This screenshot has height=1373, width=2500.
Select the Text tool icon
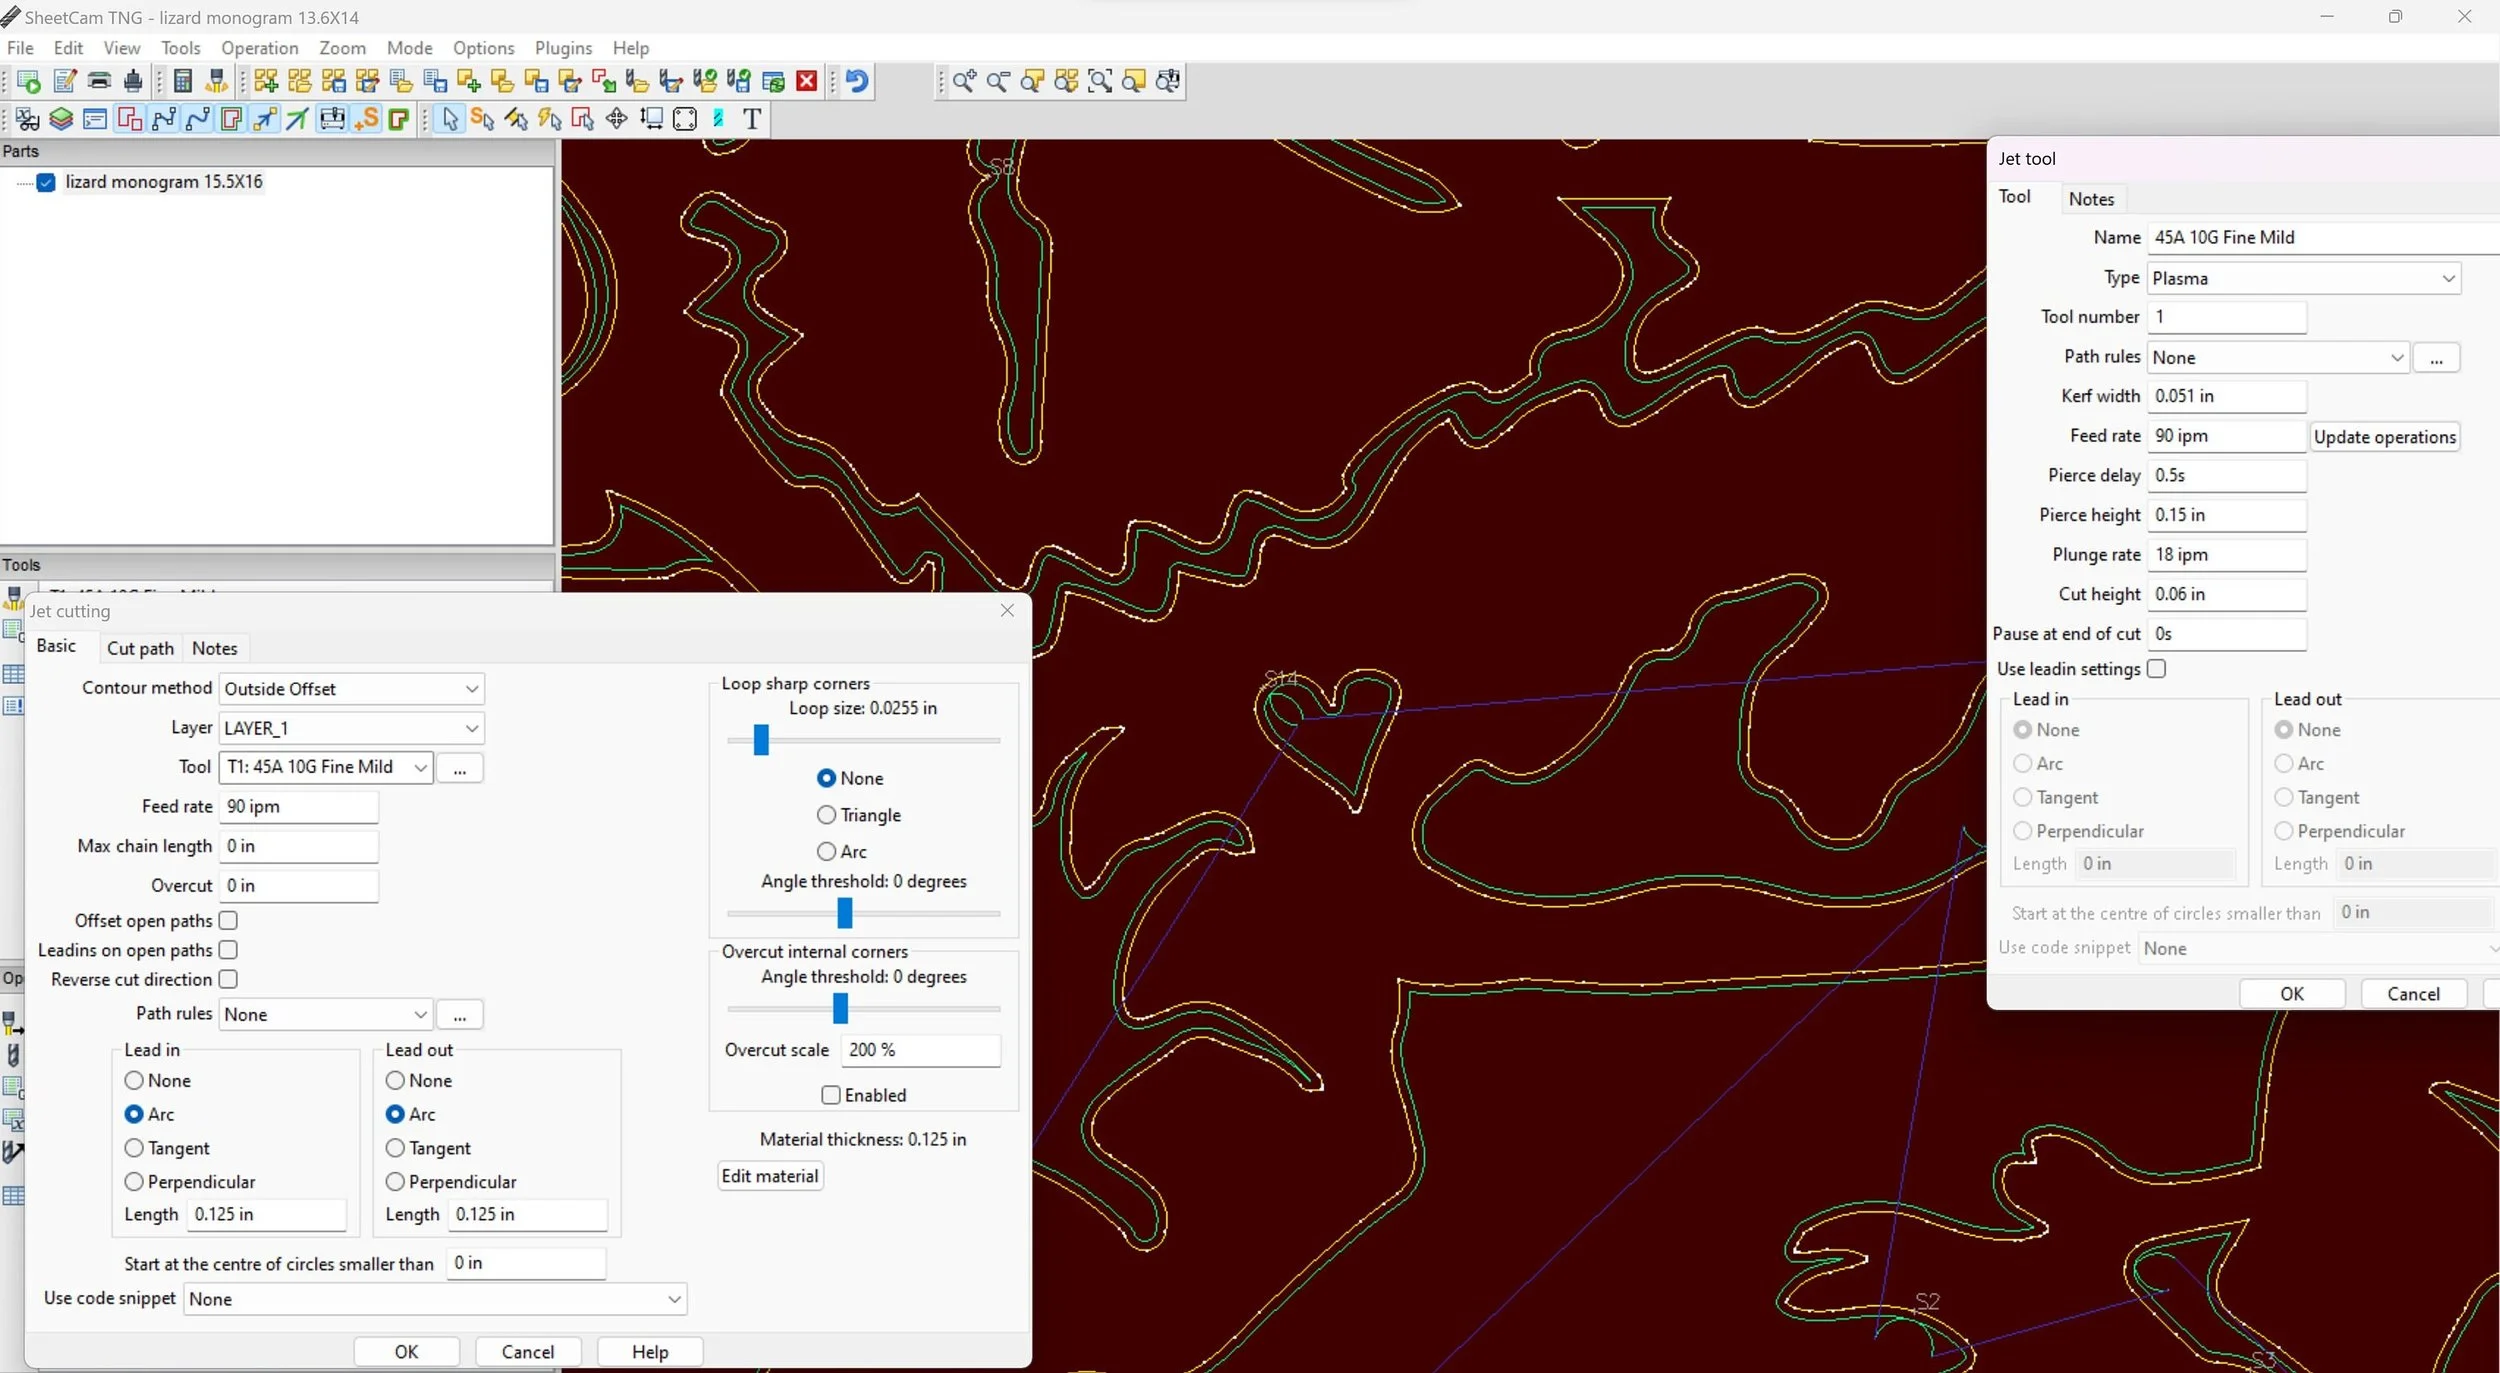[752, 119]
